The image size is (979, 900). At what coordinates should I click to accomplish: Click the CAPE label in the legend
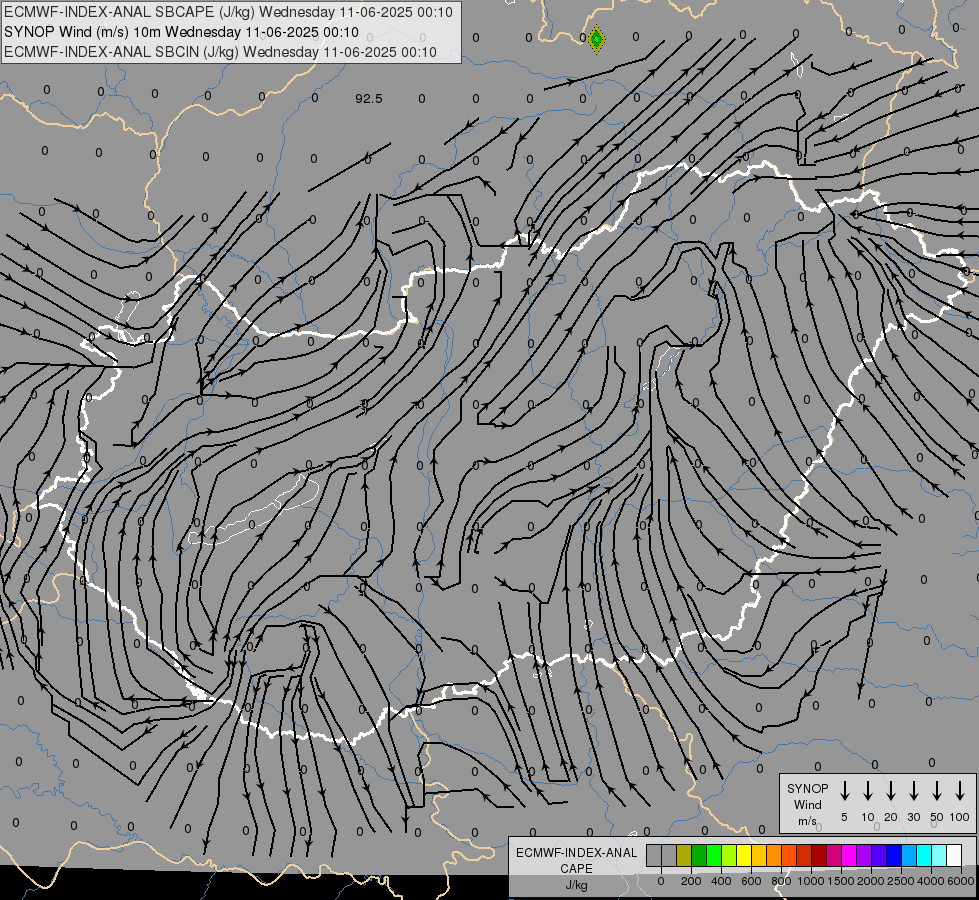pos(576,868)
